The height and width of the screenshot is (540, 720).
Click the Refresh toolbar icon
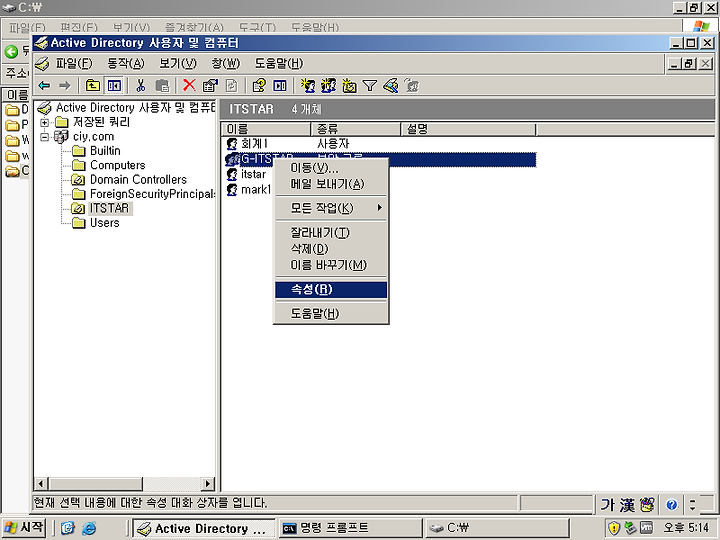click(232, 86)
